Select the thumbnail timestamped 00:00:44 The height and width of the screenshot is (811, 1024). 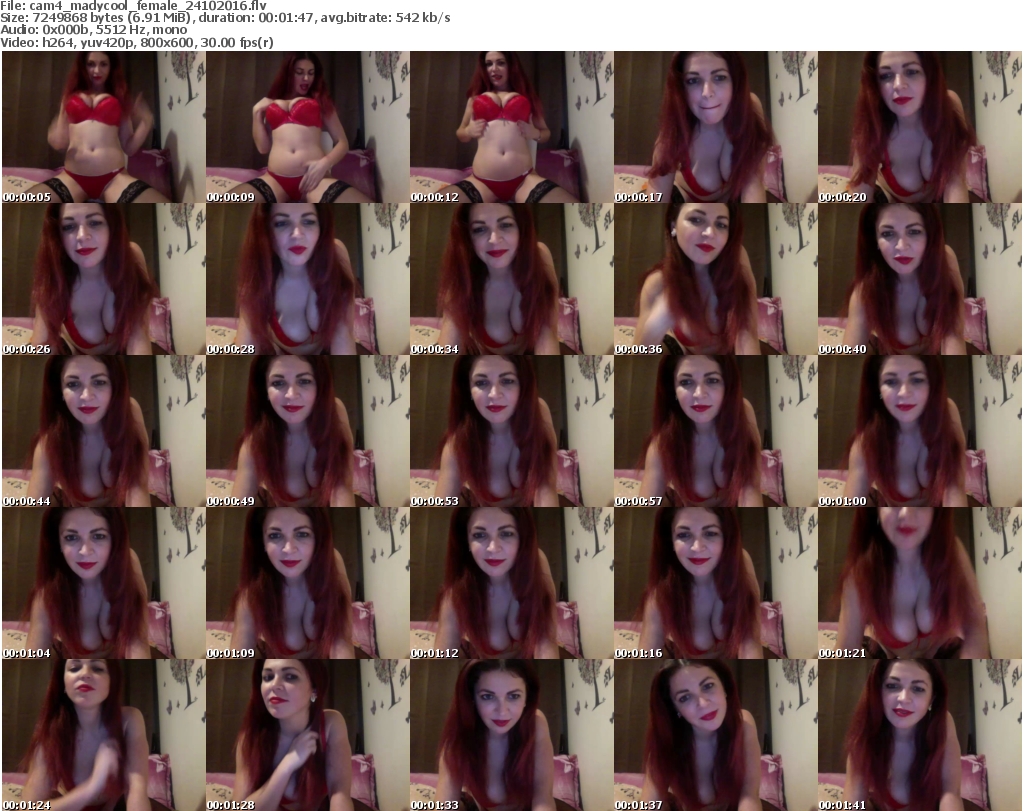coord(104,431)
